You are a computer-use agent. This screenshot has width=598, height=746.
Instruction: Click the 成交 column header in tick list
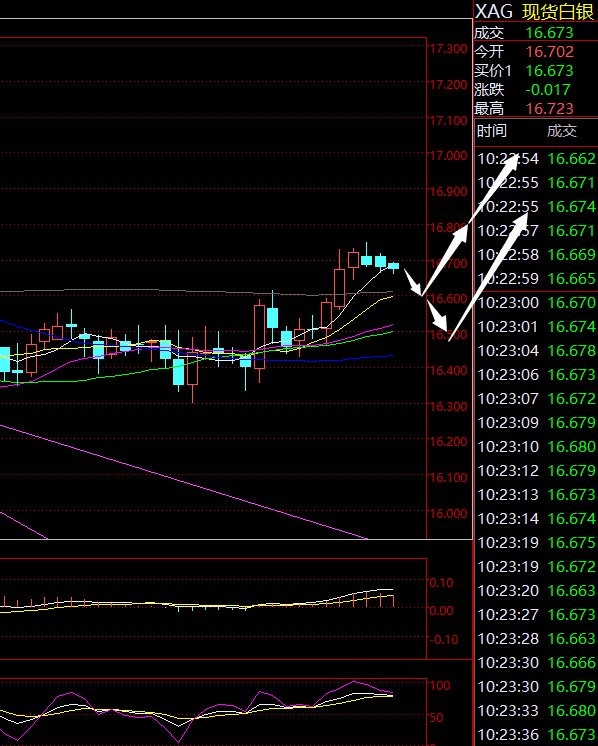(562, 130)
